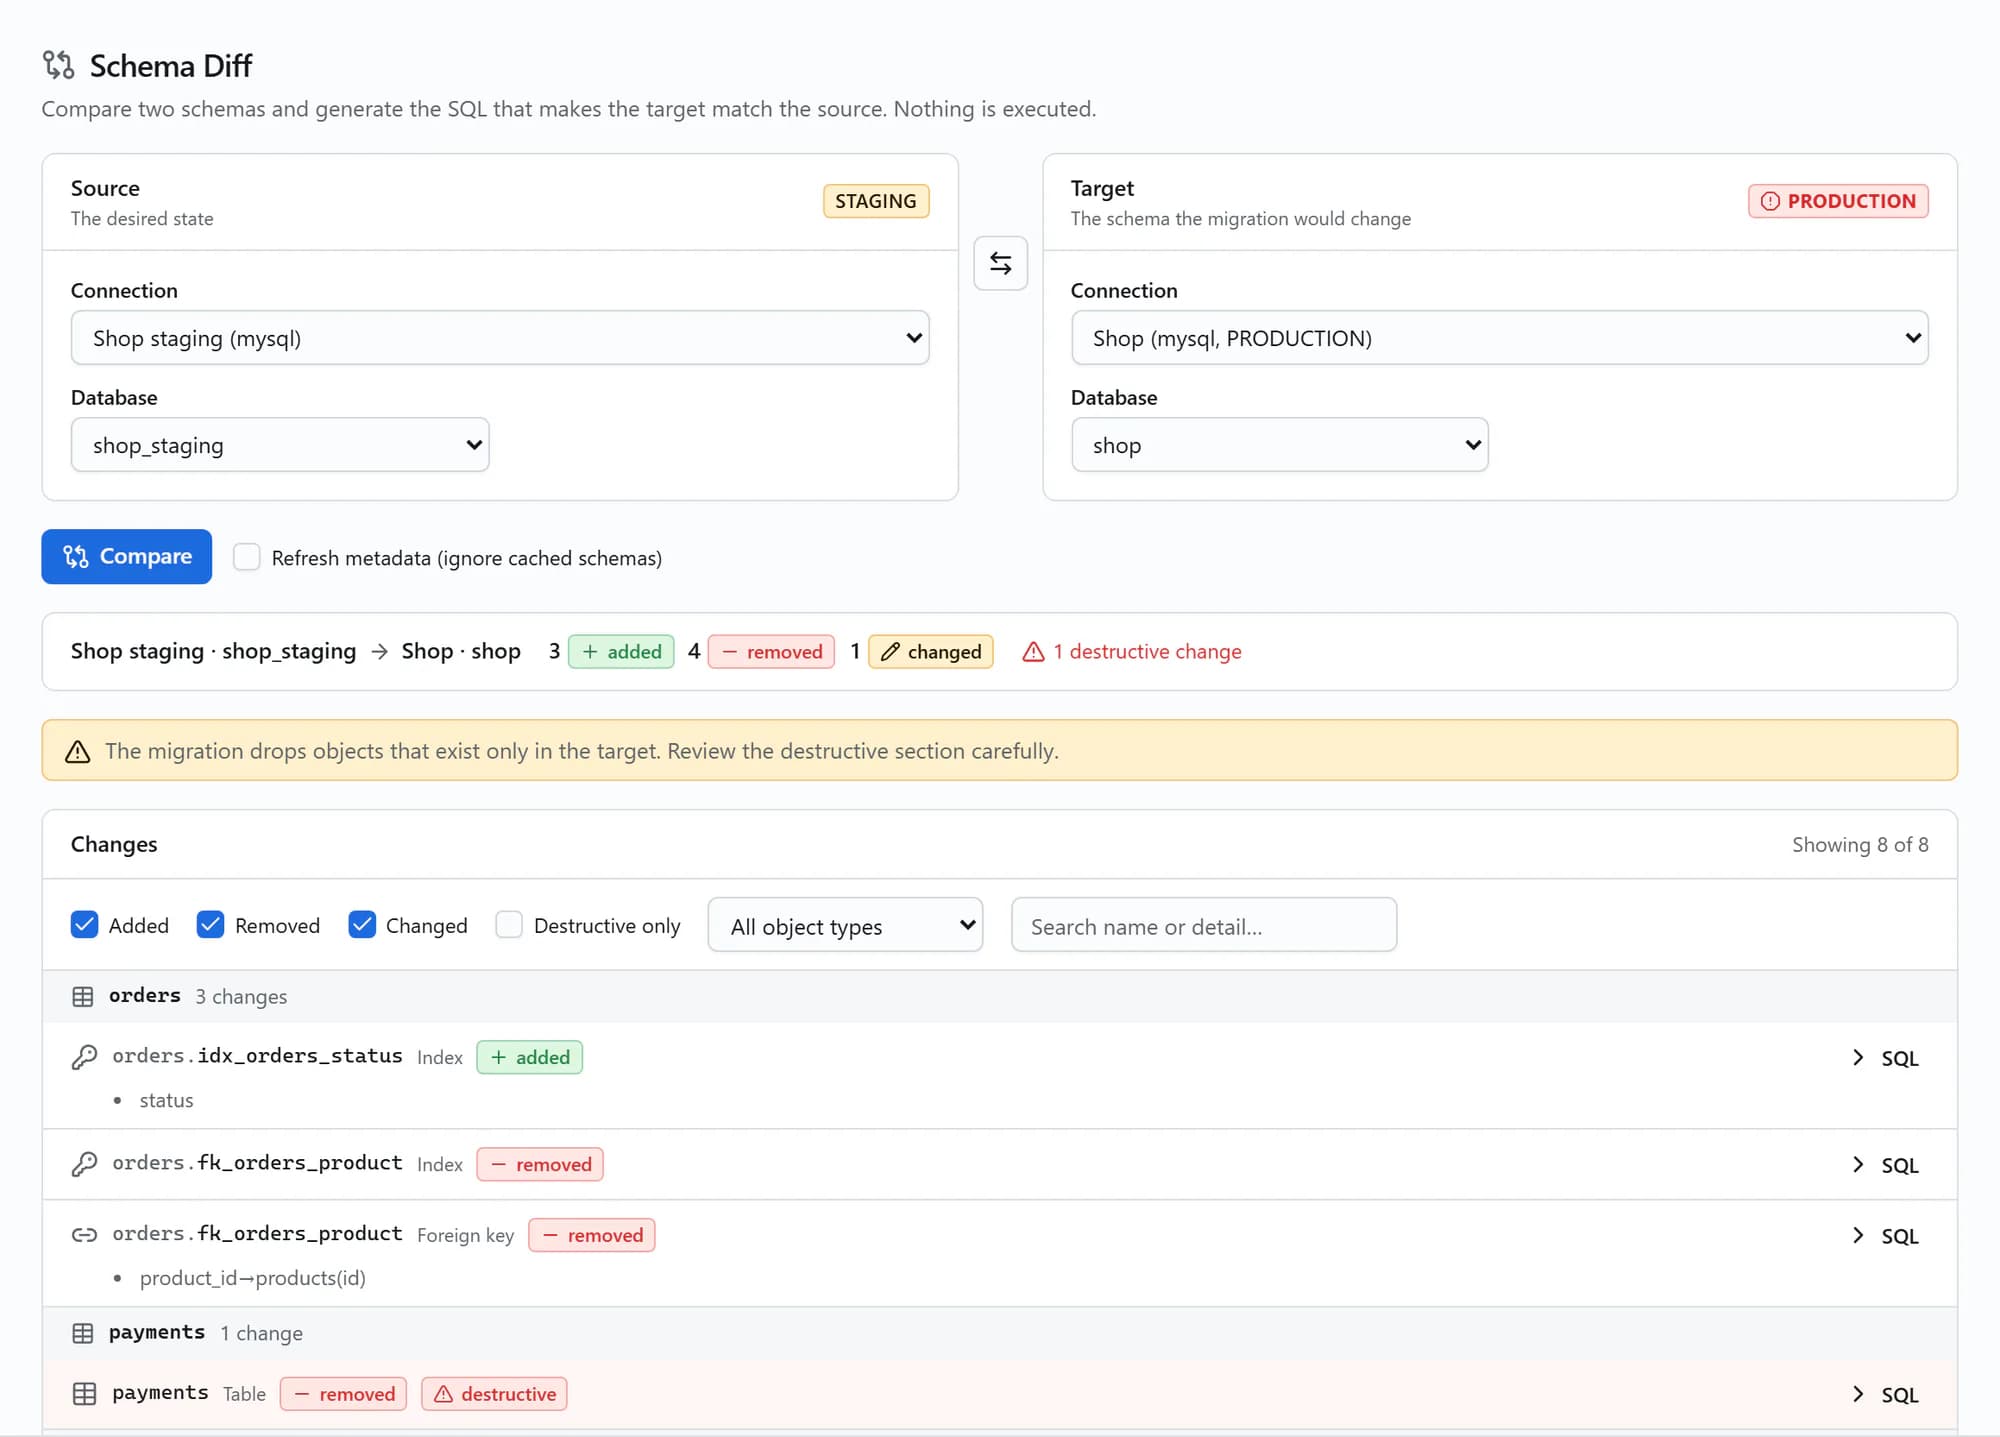Click the table icon in payments Table row
Viewport: 2000px width, 1437px height.
click(85, 1394)
